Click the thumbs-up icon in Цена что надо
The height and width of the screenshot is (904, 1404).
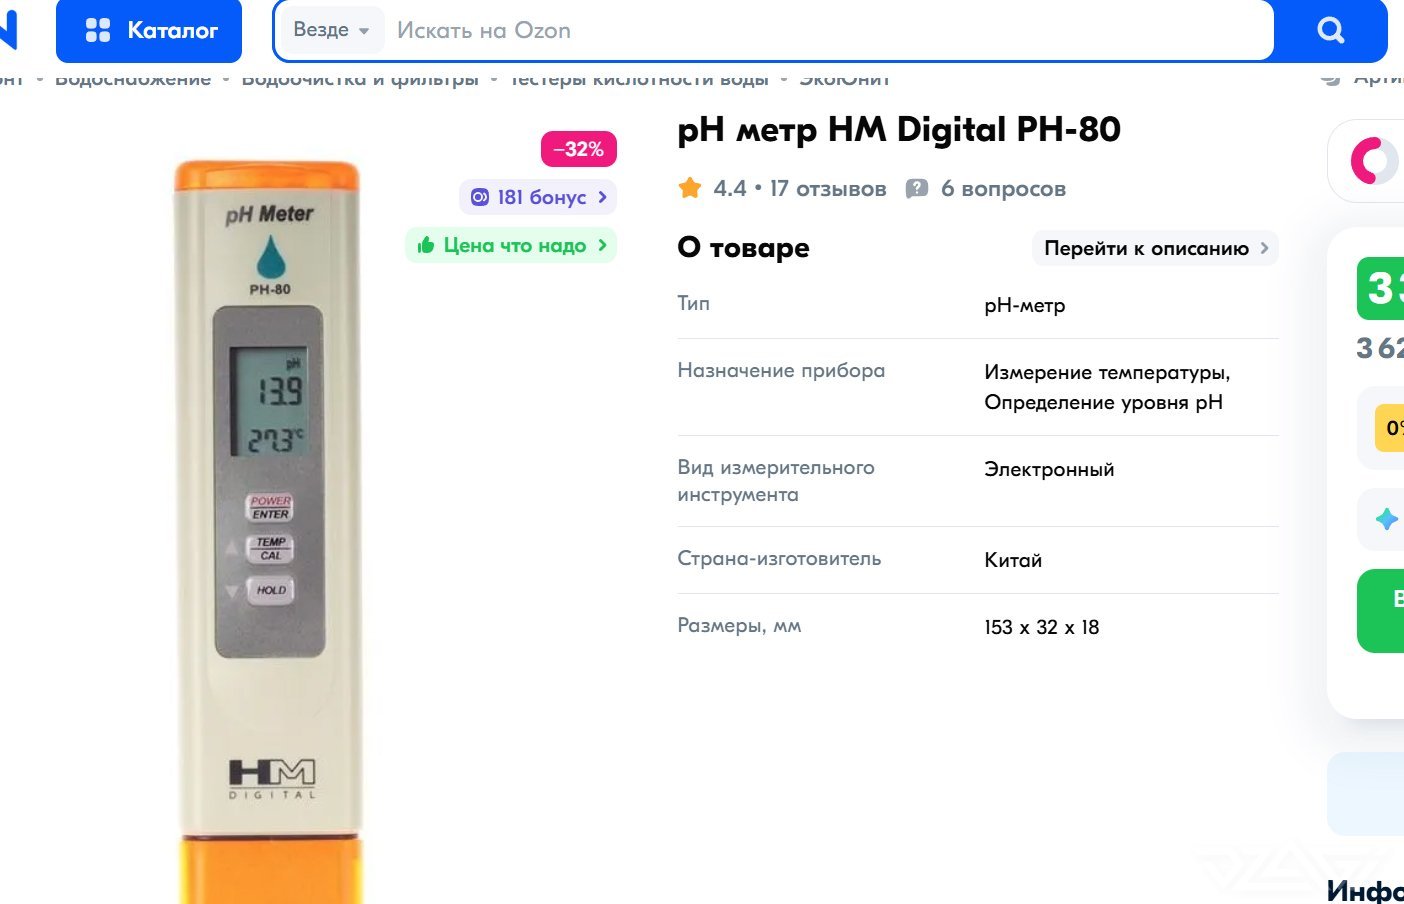coord(426,245)
